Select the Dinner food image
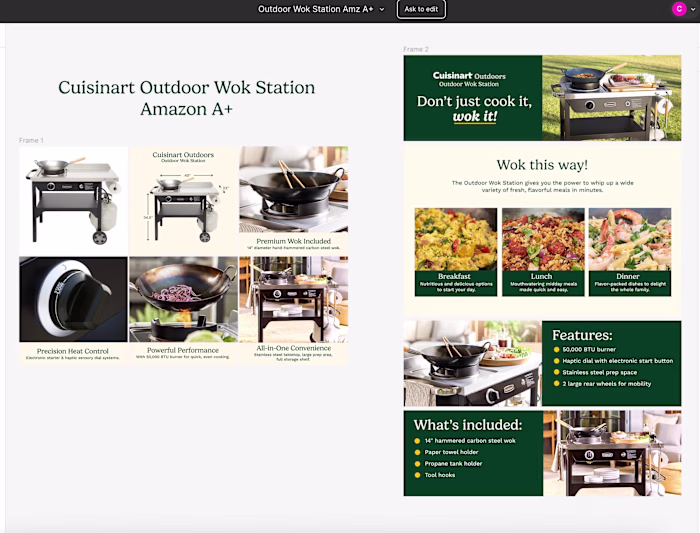 point(629,239)
